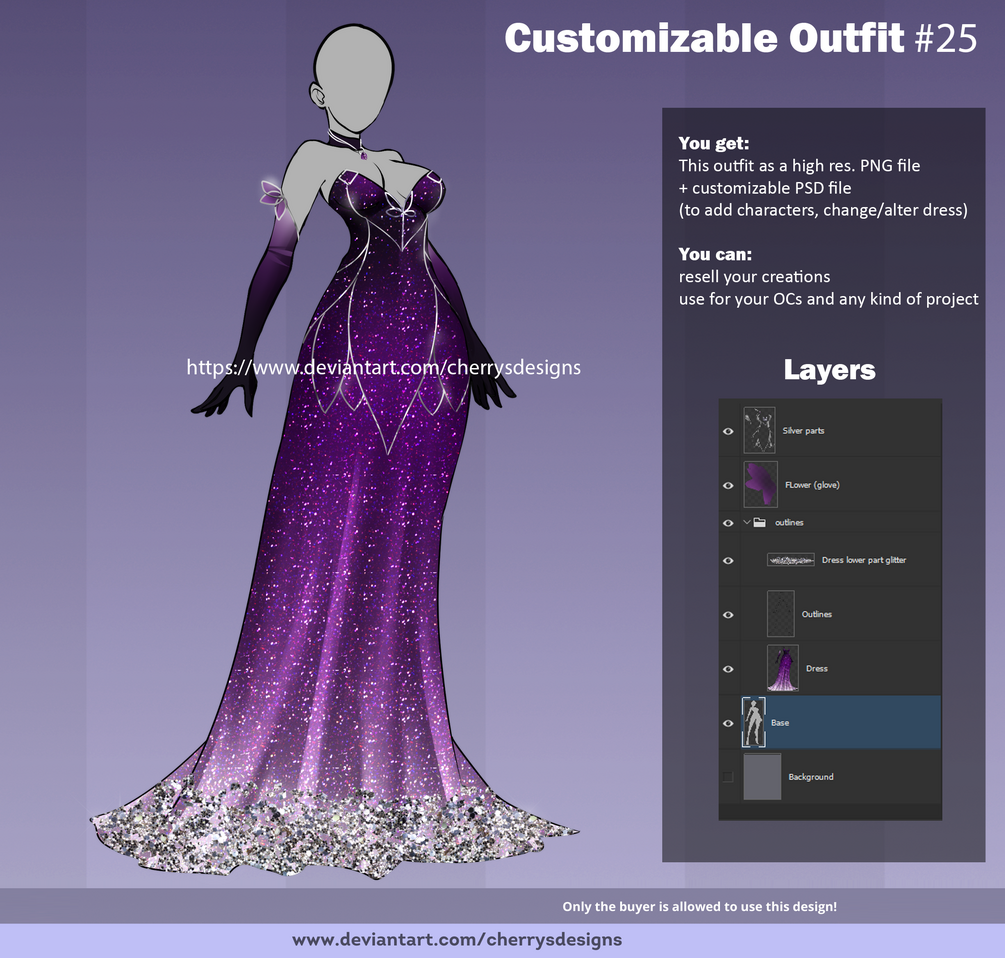1005x958 pixels.
Task: Click the gray Background layer thumbnail
Action: [762, 777]
